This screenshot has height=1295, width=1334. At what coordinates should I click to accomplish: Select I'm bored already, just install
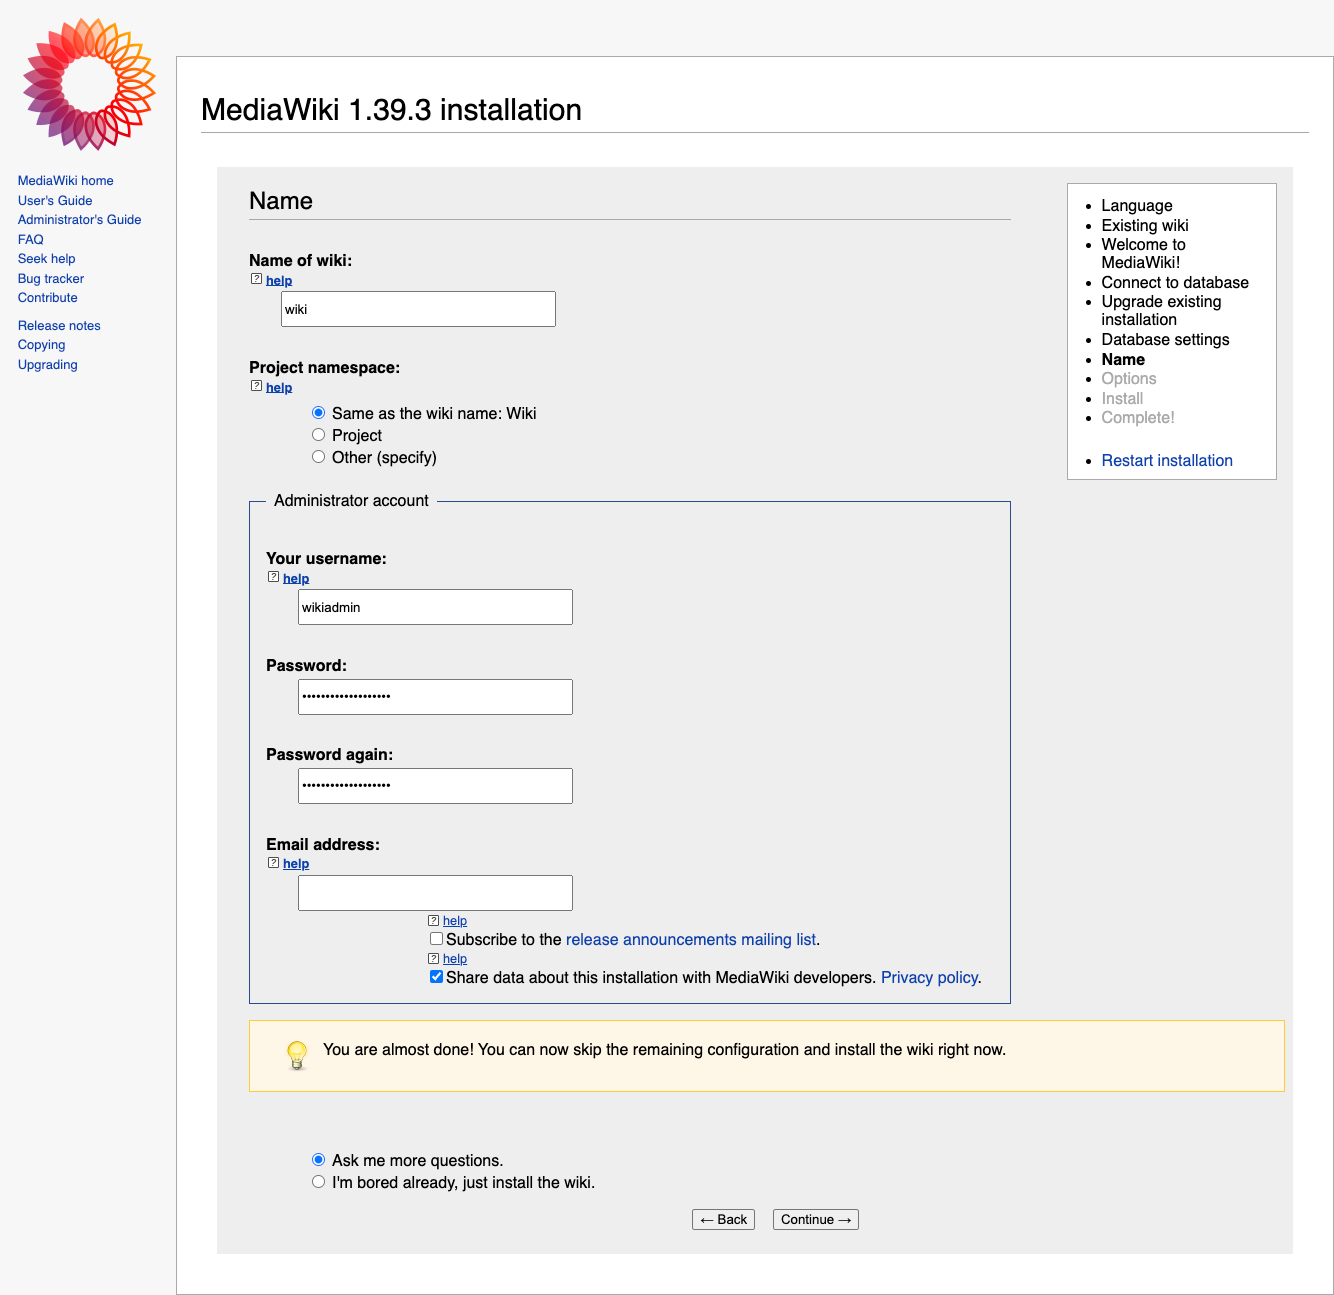click(x=319, y=1182)
